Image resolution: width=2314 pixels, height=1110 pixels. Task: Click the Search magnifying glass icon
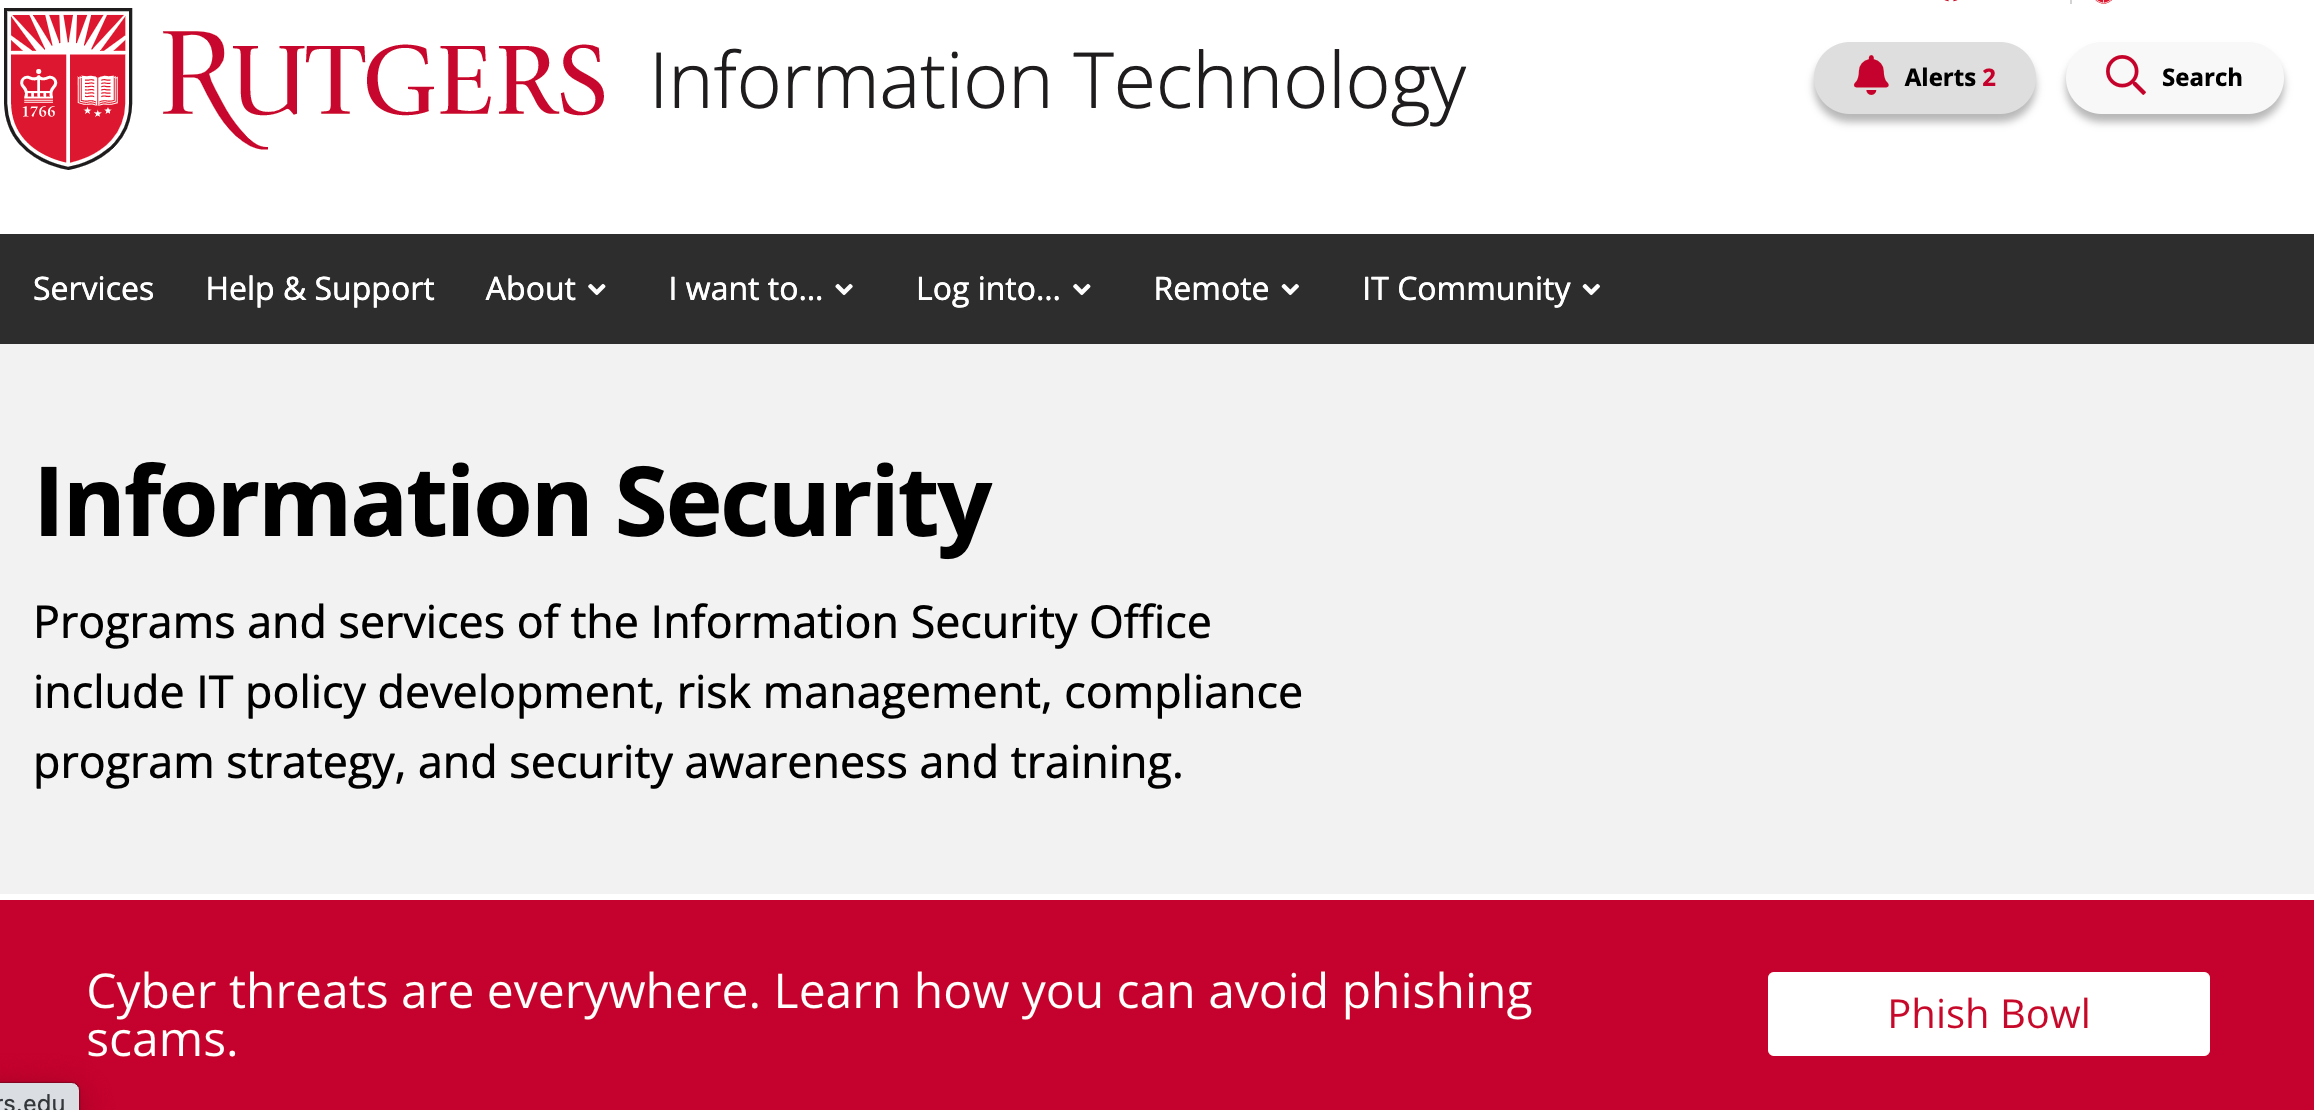(x=2124, y=76)
